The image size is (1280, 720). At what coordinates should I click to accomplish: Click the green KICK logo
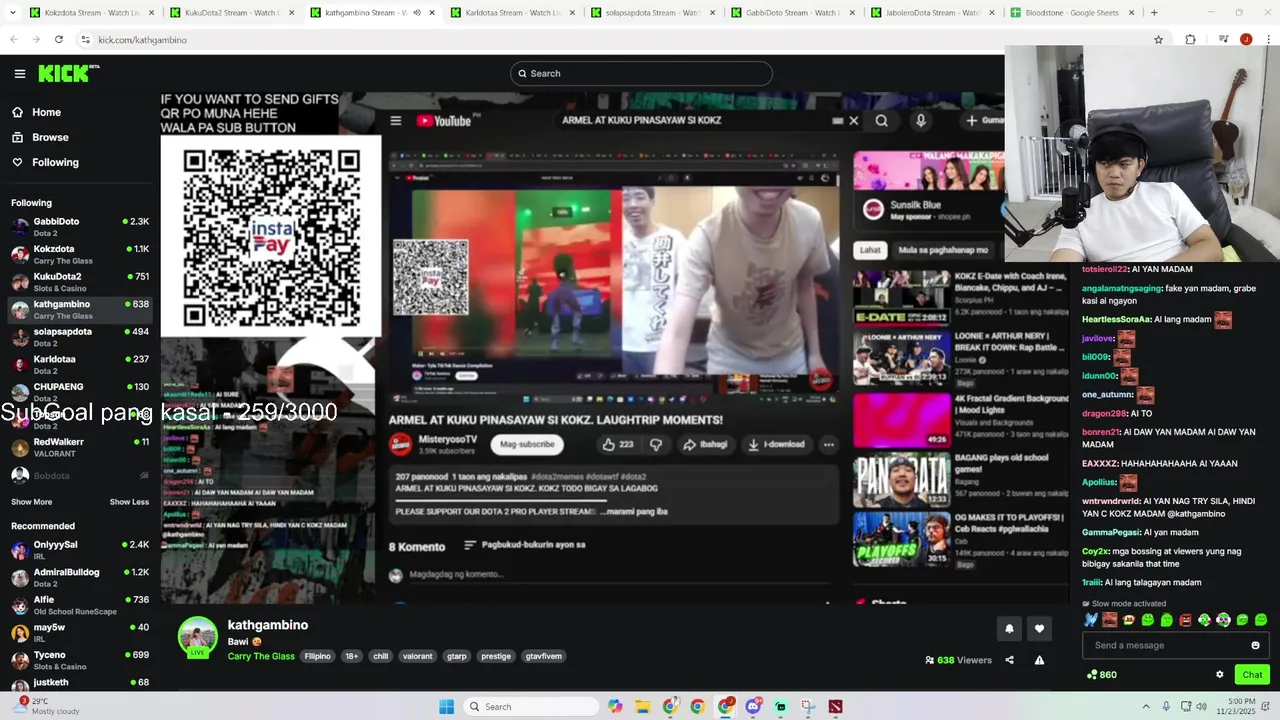68,73
